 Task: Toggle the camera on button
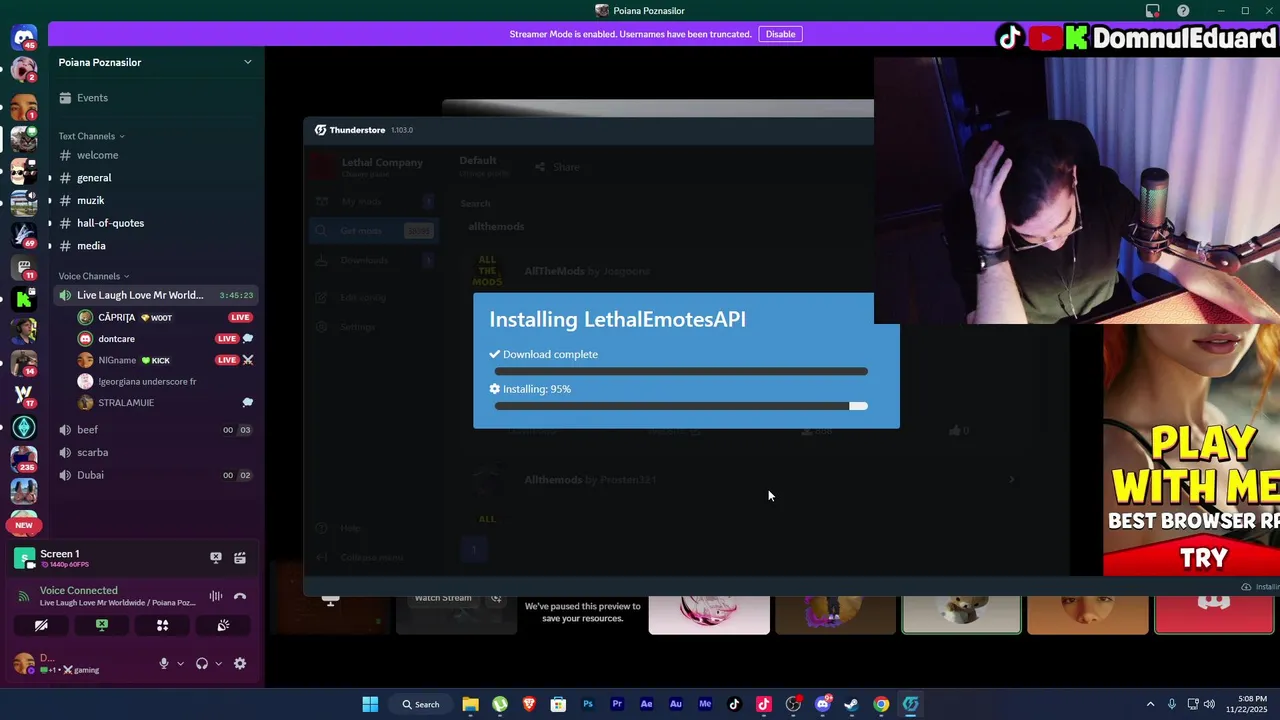coord(41,625)
